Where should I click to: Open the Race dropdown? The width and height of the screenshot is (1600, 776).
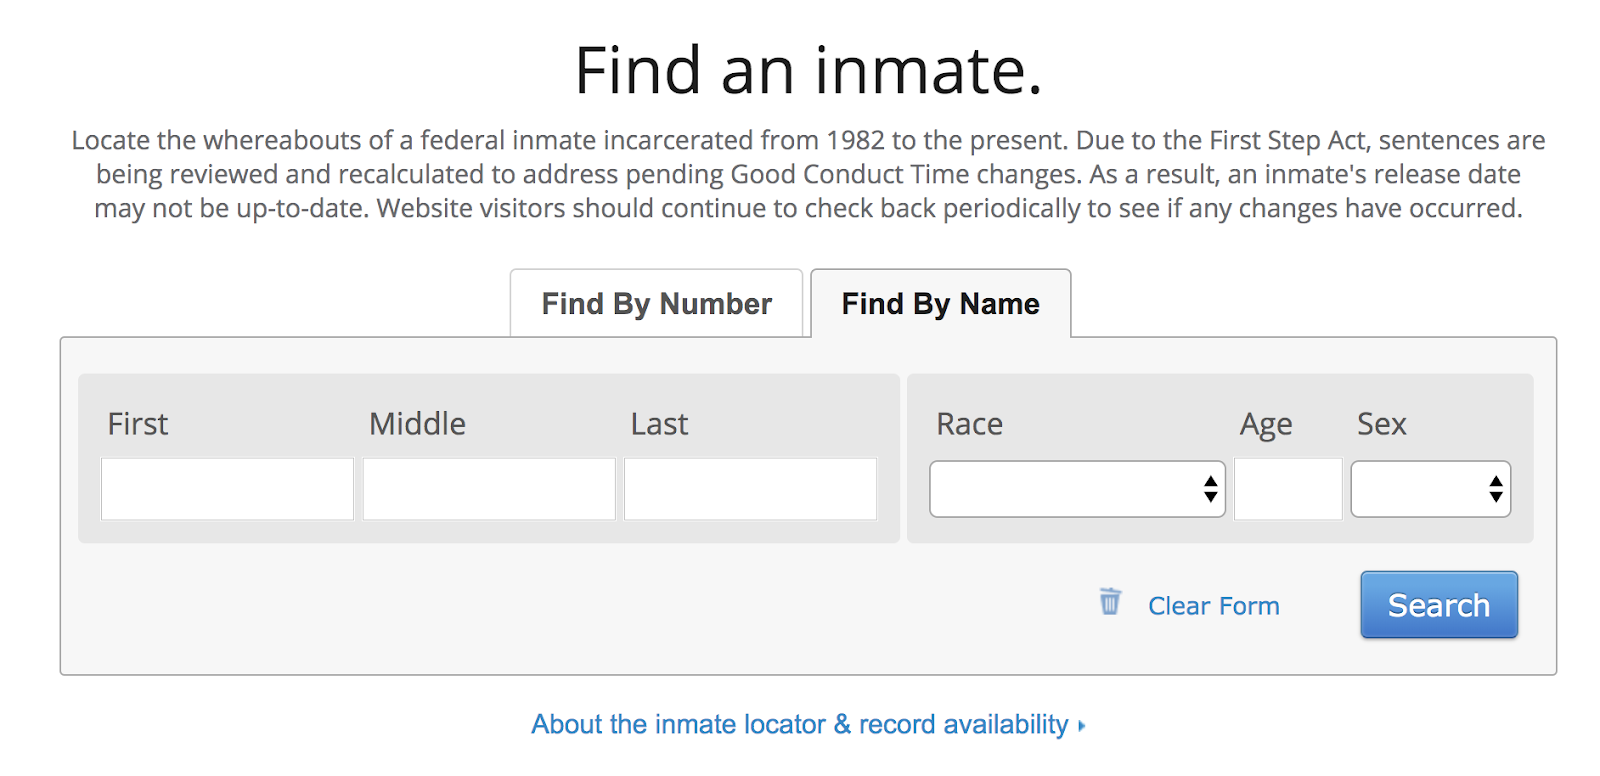(x=1077, y=489)
